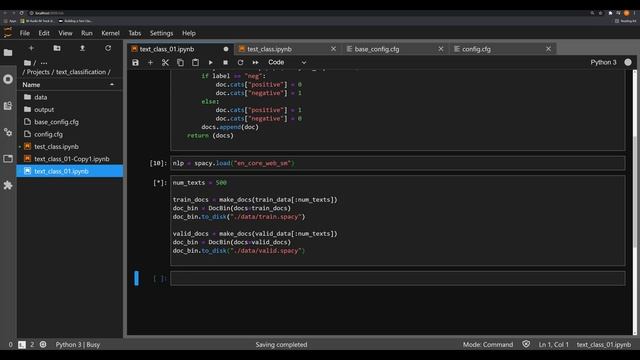This screenshot has height=360, width=640.
Task: Close the test_class.ipynb tab
Action: click(333, 49)
